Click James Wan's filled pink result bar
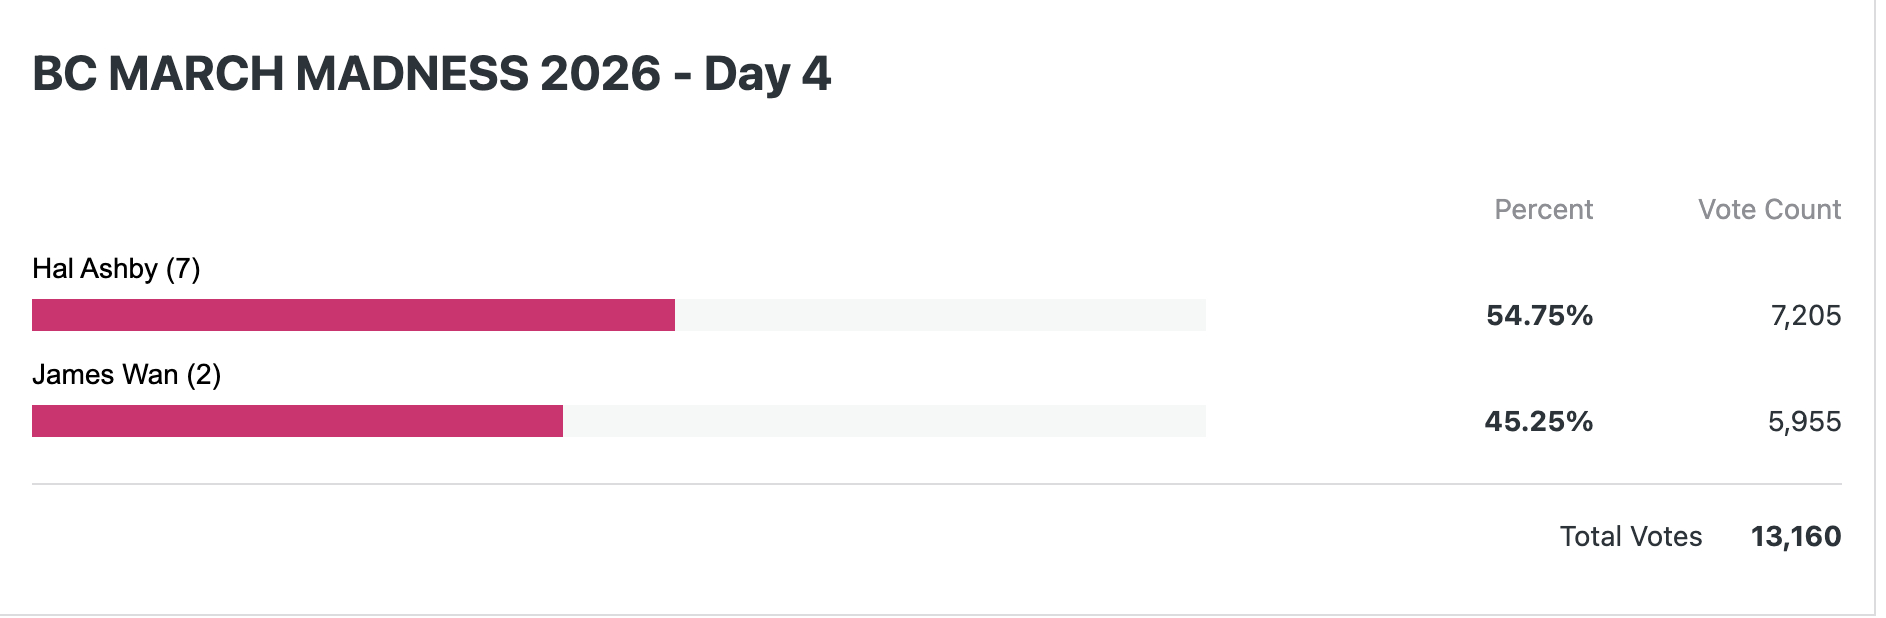The height and width of the screenshot is (618, 1886). 297,421
